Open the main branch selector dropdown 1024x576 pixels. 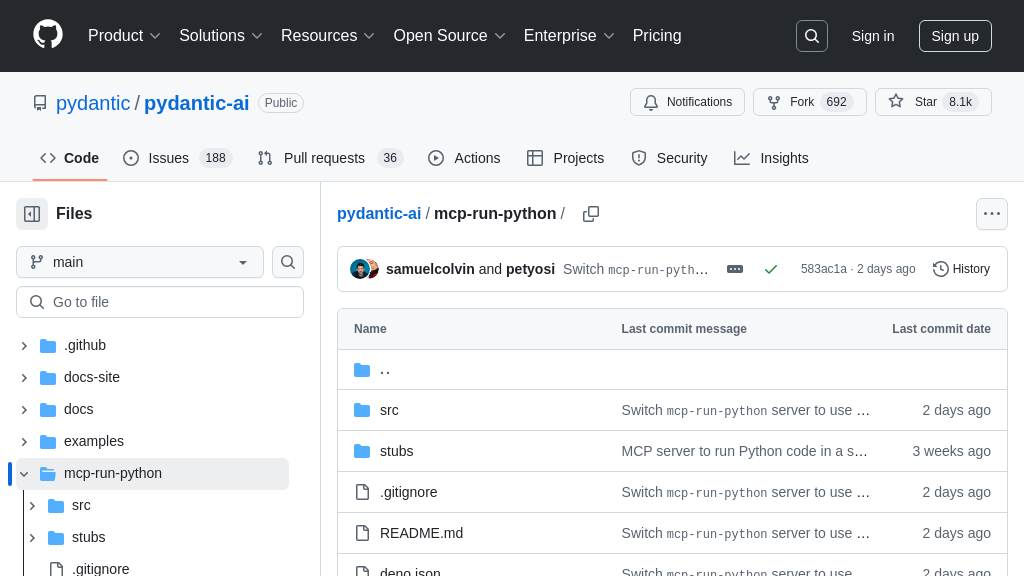click(140, 262)
